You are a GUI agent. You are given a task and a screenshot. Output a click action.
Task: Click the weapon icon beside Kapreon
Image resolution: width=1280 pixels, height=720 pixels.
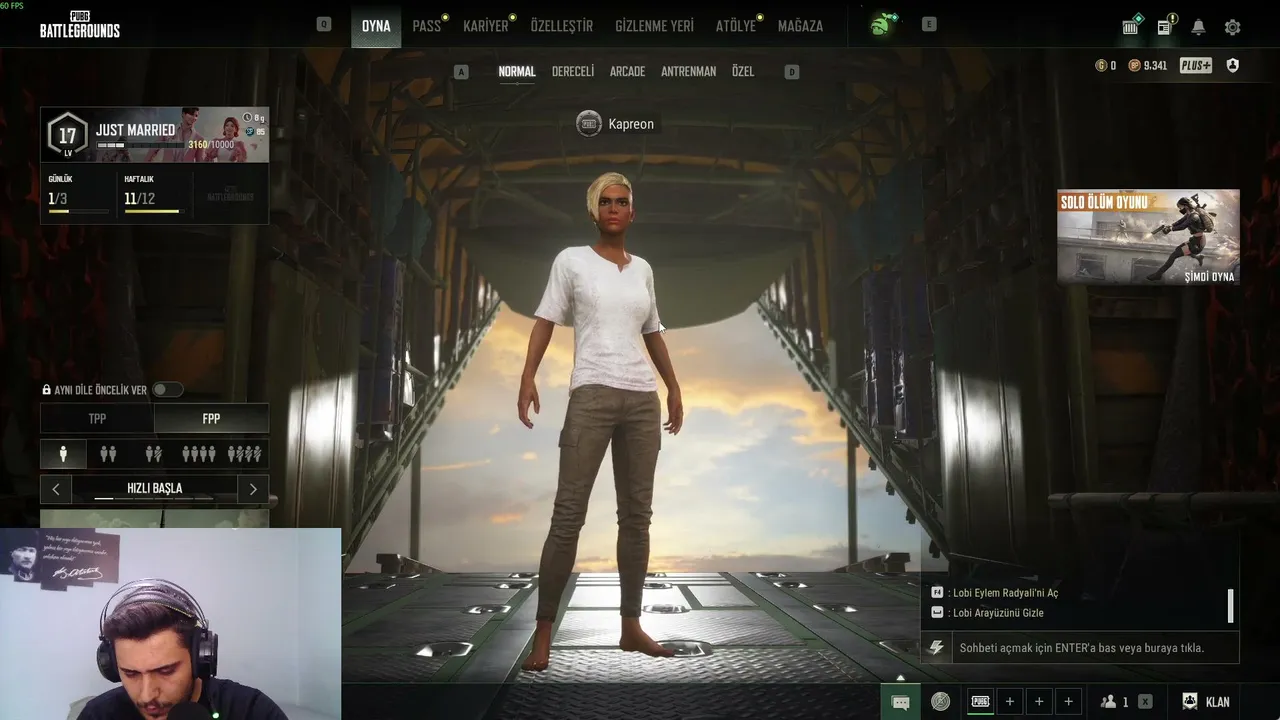(589, 124)
